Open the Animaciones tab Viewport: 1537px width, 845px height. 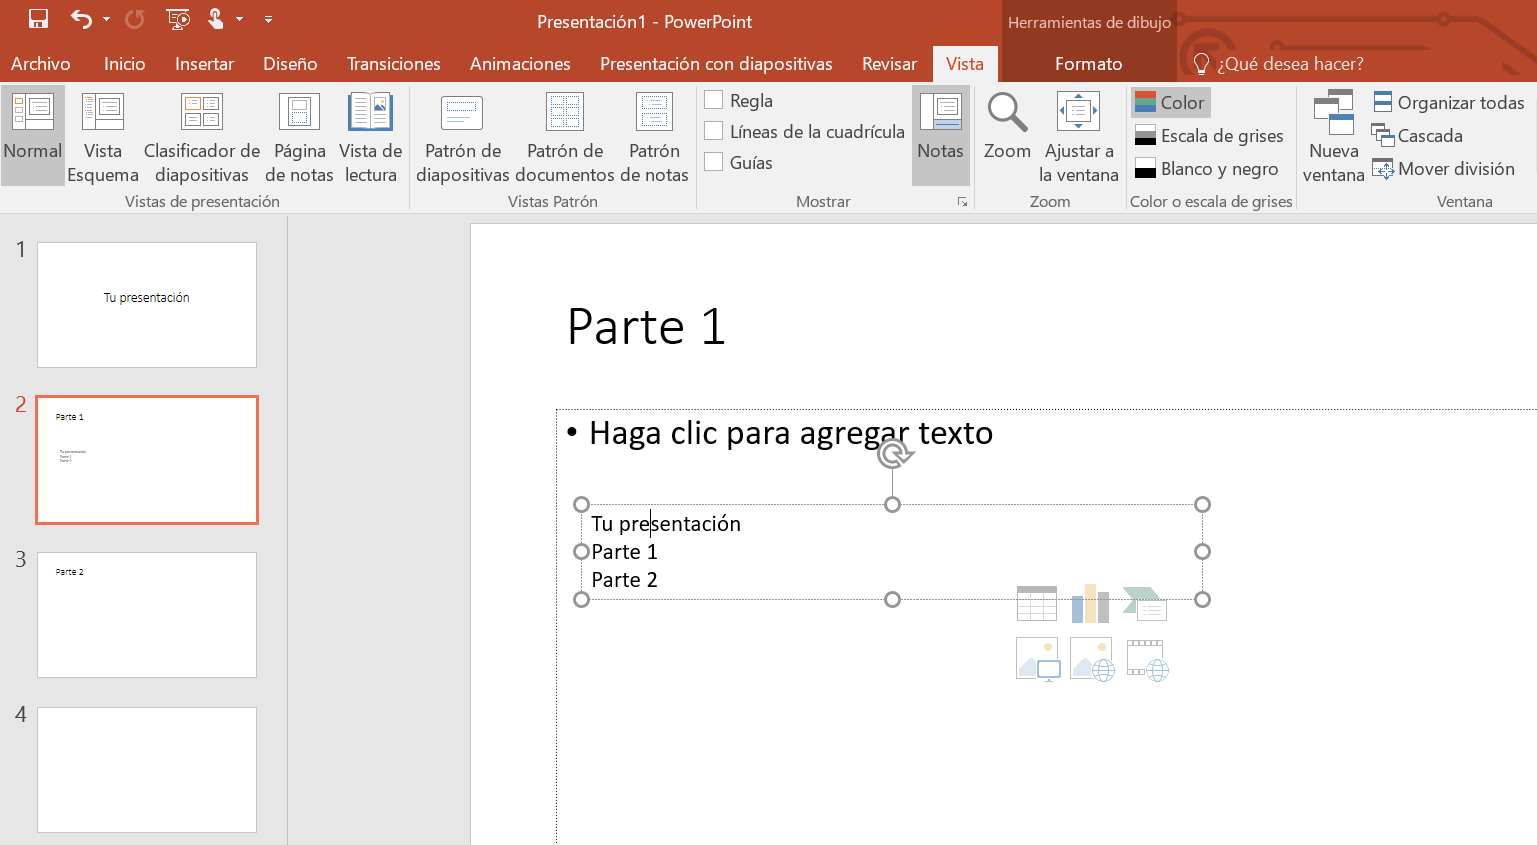pos(520,64)
